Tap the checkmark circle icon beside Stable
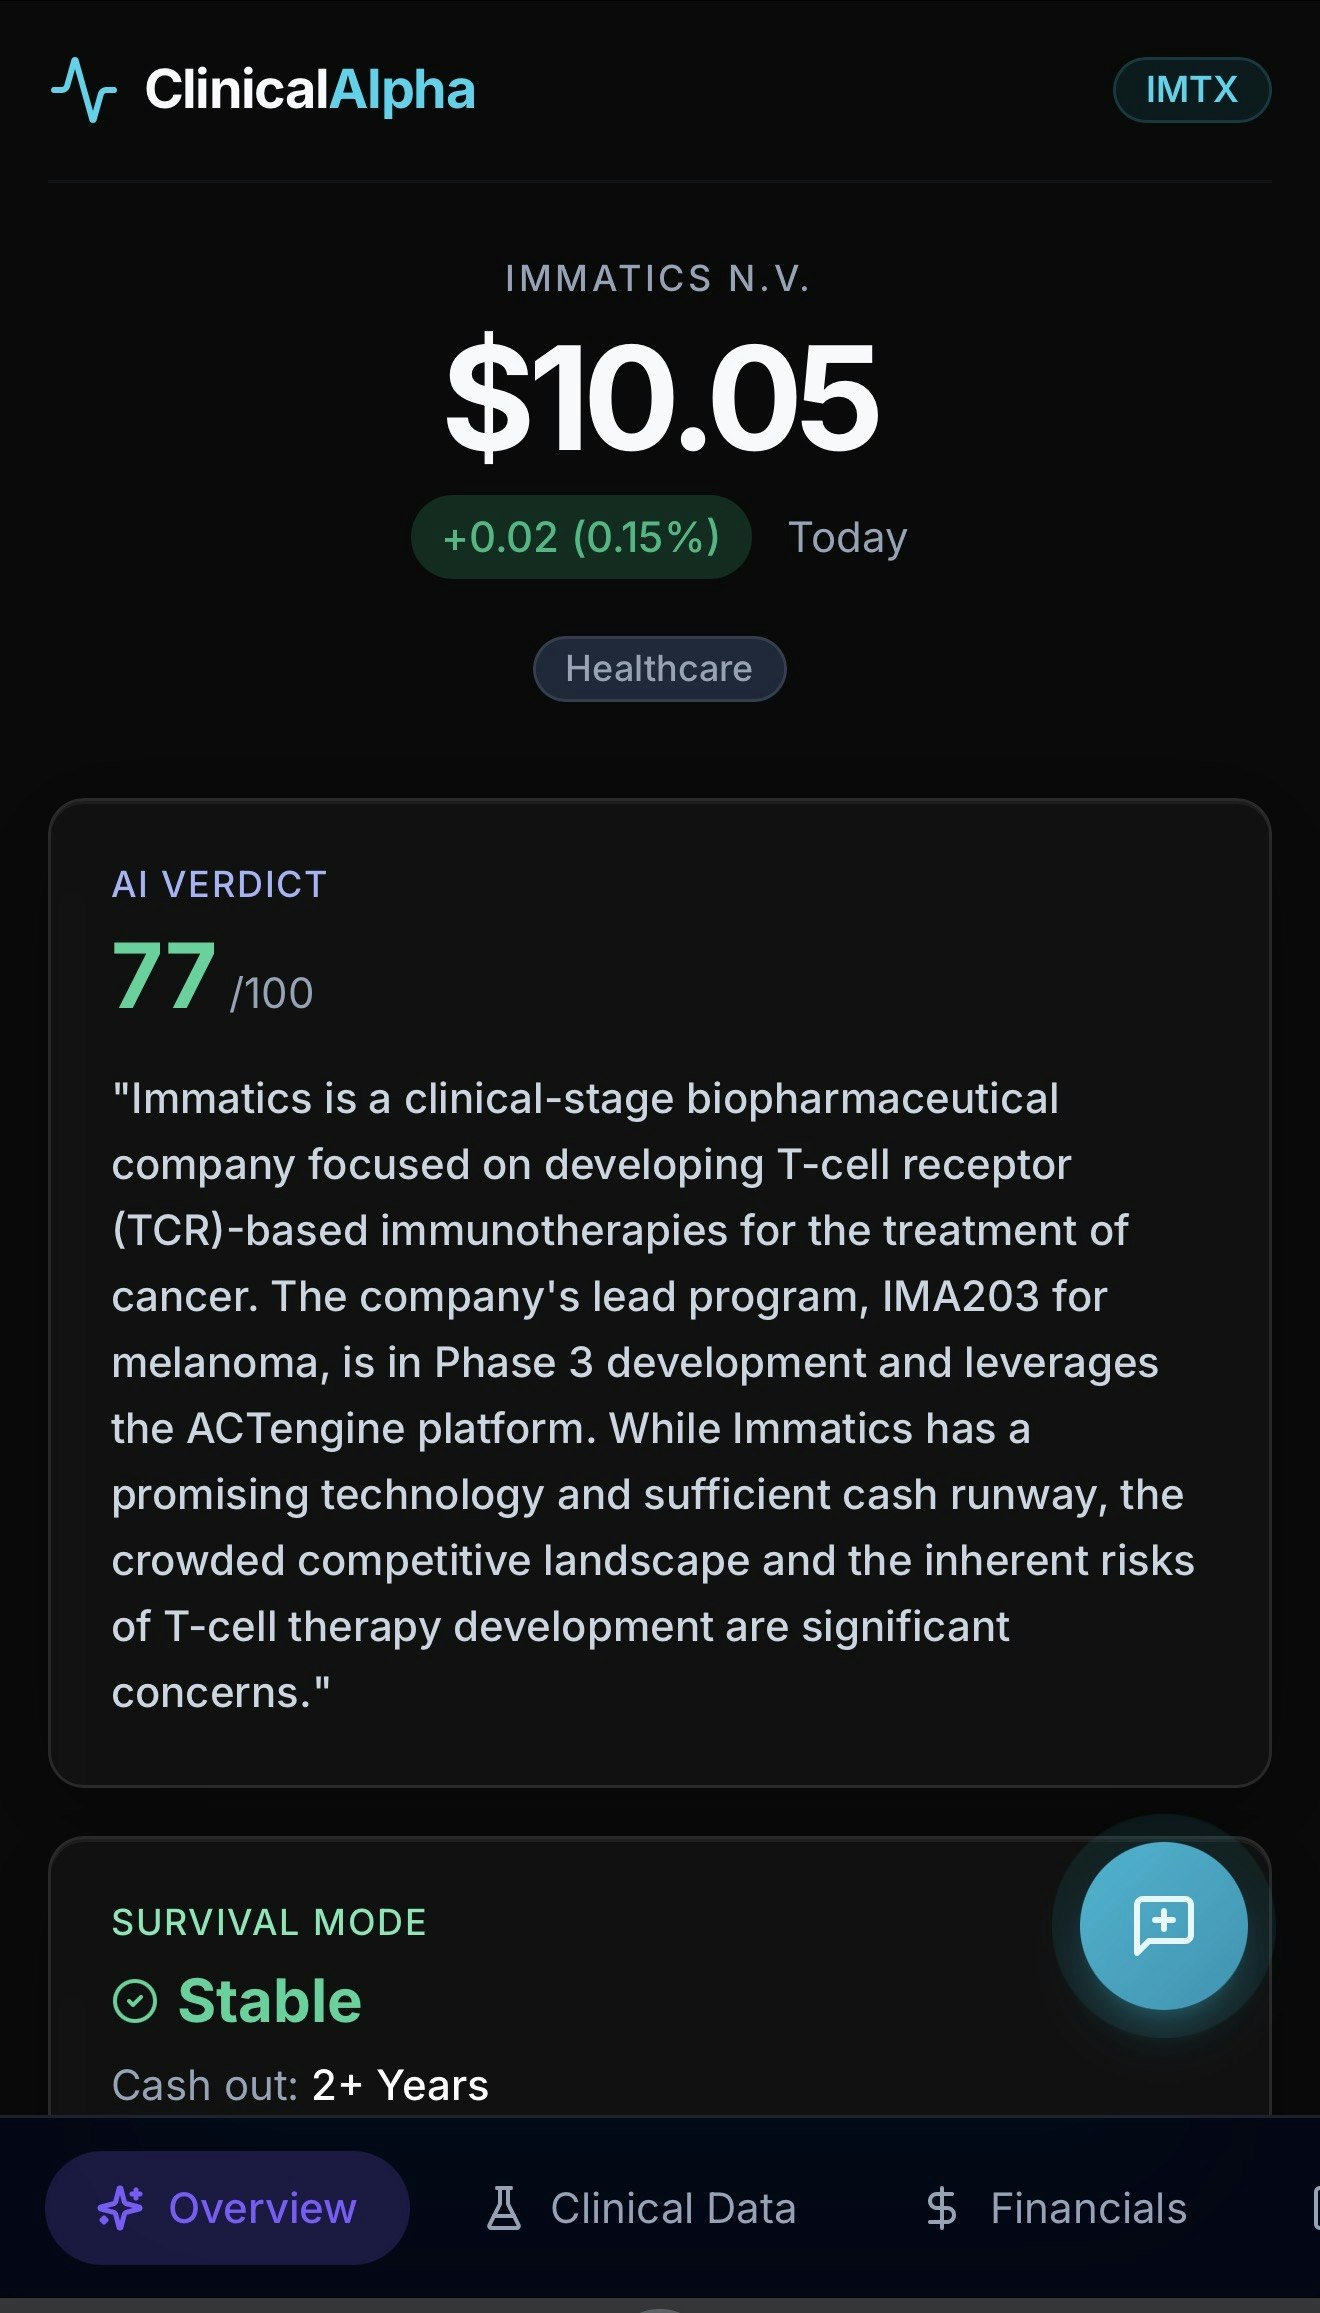The height and width of the screenshot is (2313, 1320). pyautogui.click(x=134, y=2000)
